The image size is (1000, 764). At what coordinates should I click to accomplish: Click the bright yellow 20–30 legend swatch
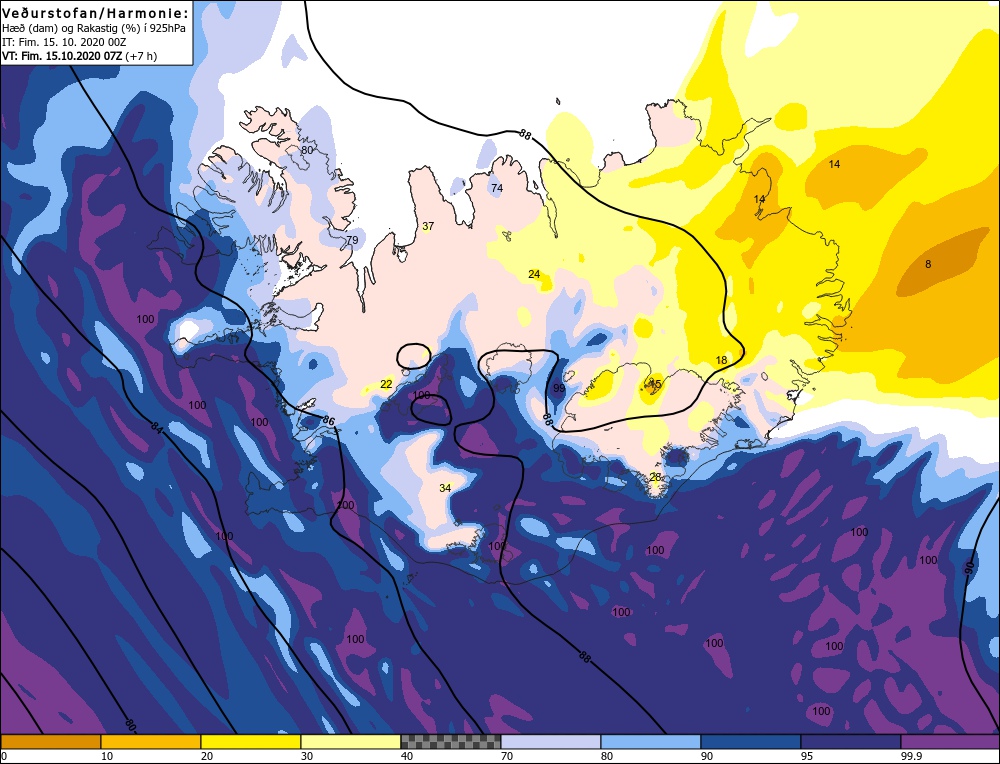point(251,741)
